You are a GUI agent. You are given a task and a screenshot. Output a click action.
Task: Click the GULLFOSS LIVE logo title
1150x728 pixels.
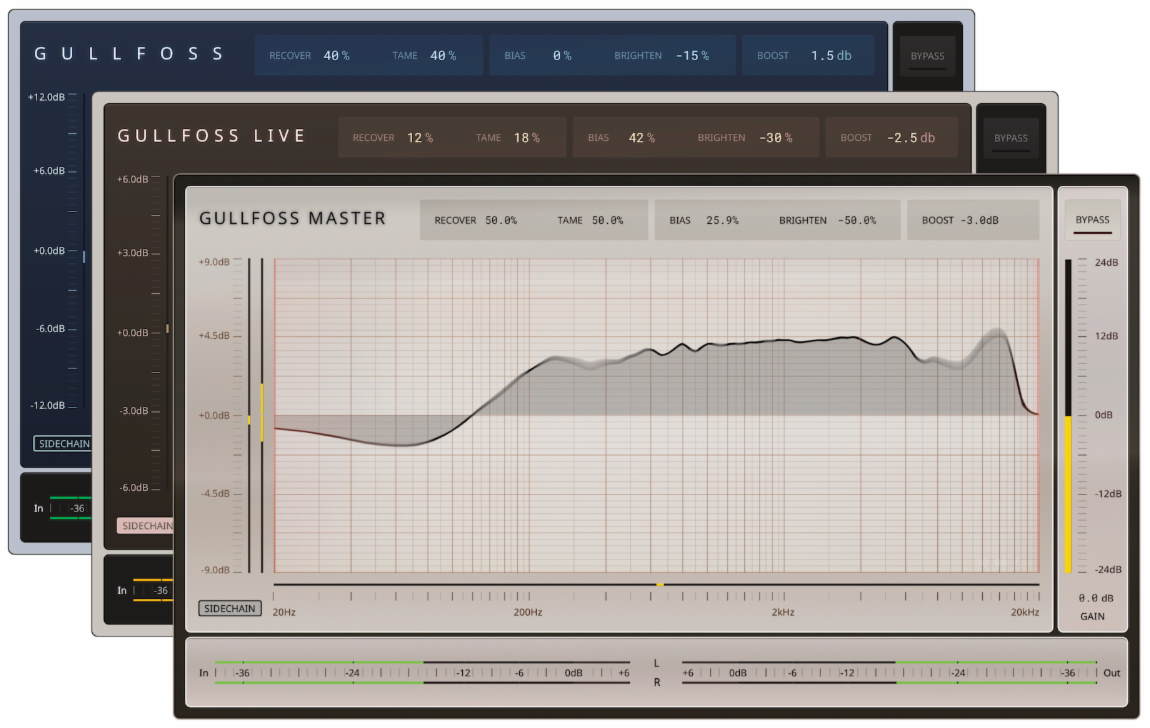click(x=211, y=136)
